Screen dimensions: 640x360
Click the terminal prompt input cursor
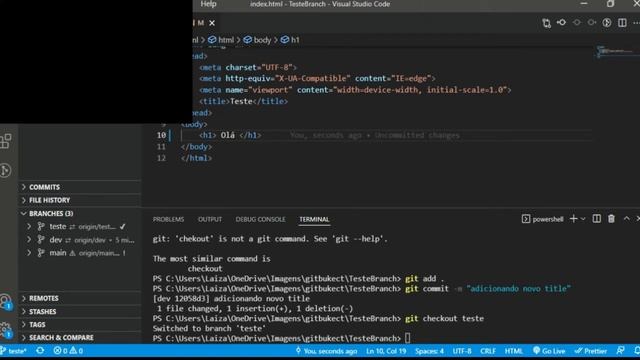pyautogui.click(x=407, y=338)
